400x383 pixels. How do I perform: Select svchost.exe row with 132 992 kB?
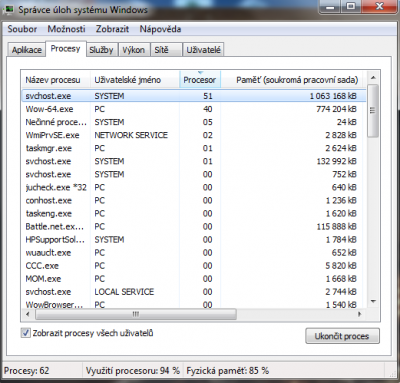click(x=194, y=161)
